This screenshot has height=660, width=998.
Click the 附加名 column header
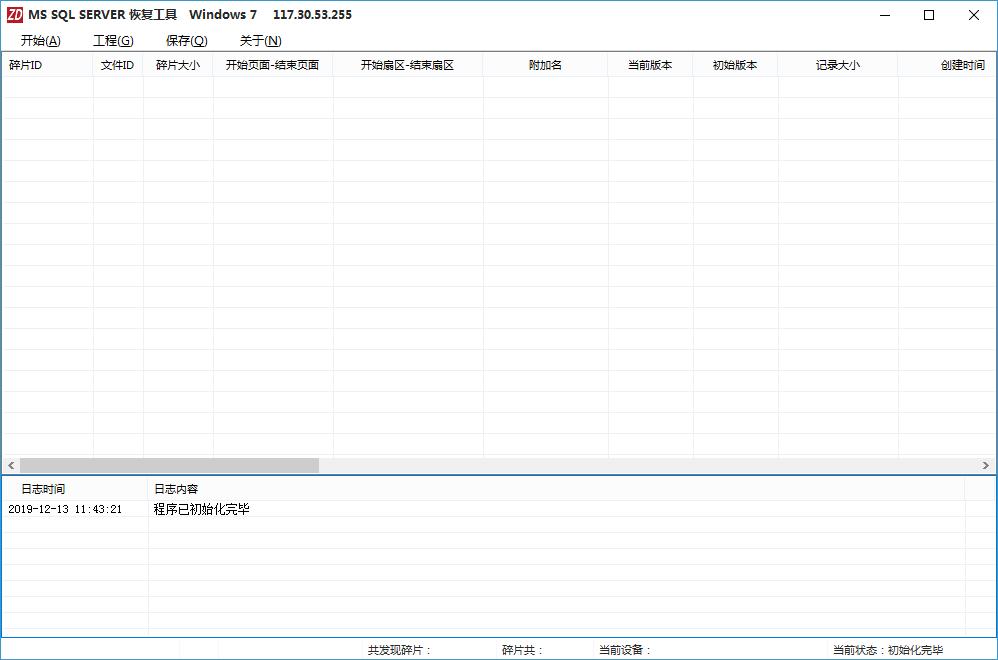coord(545,65)
